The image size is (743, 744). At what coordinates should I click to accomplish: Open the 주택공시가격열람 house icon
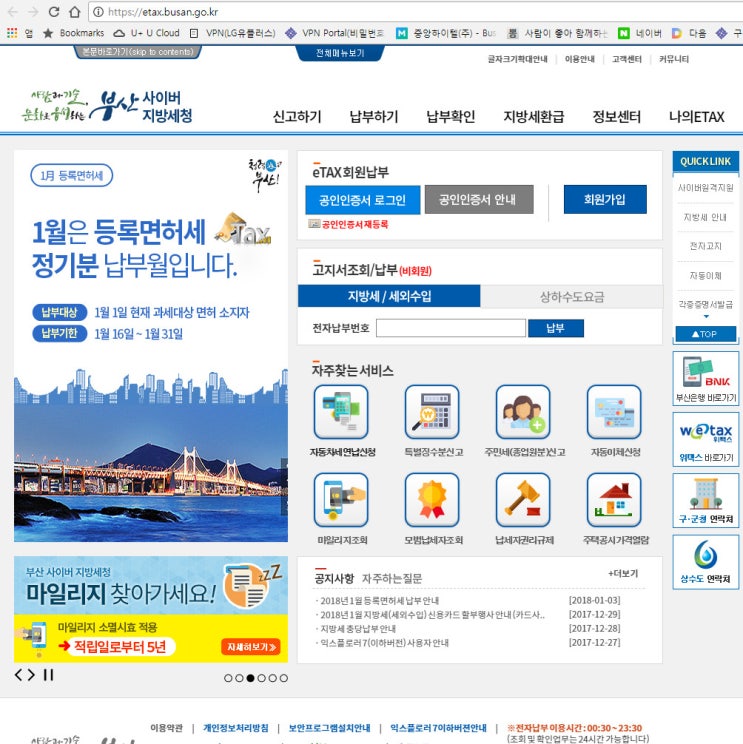point(614,500)
